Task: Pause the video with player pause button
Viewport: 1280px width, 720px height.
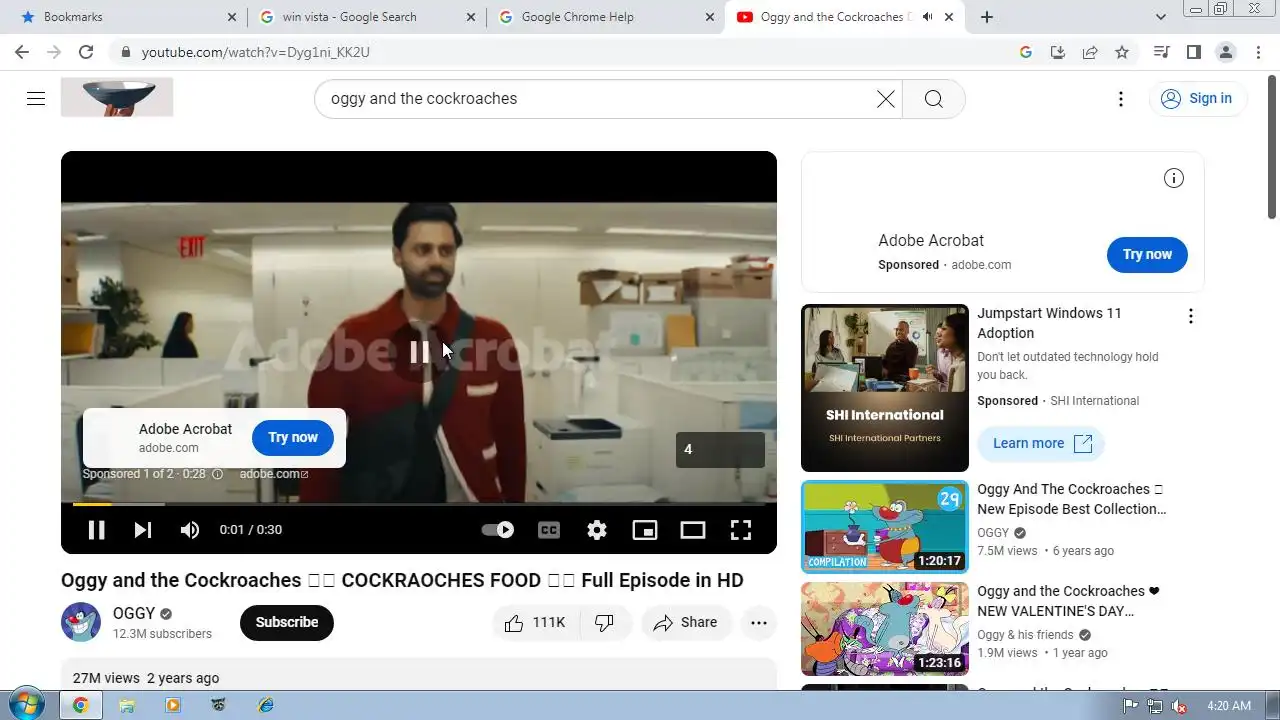Action: [x=96, y=530]
